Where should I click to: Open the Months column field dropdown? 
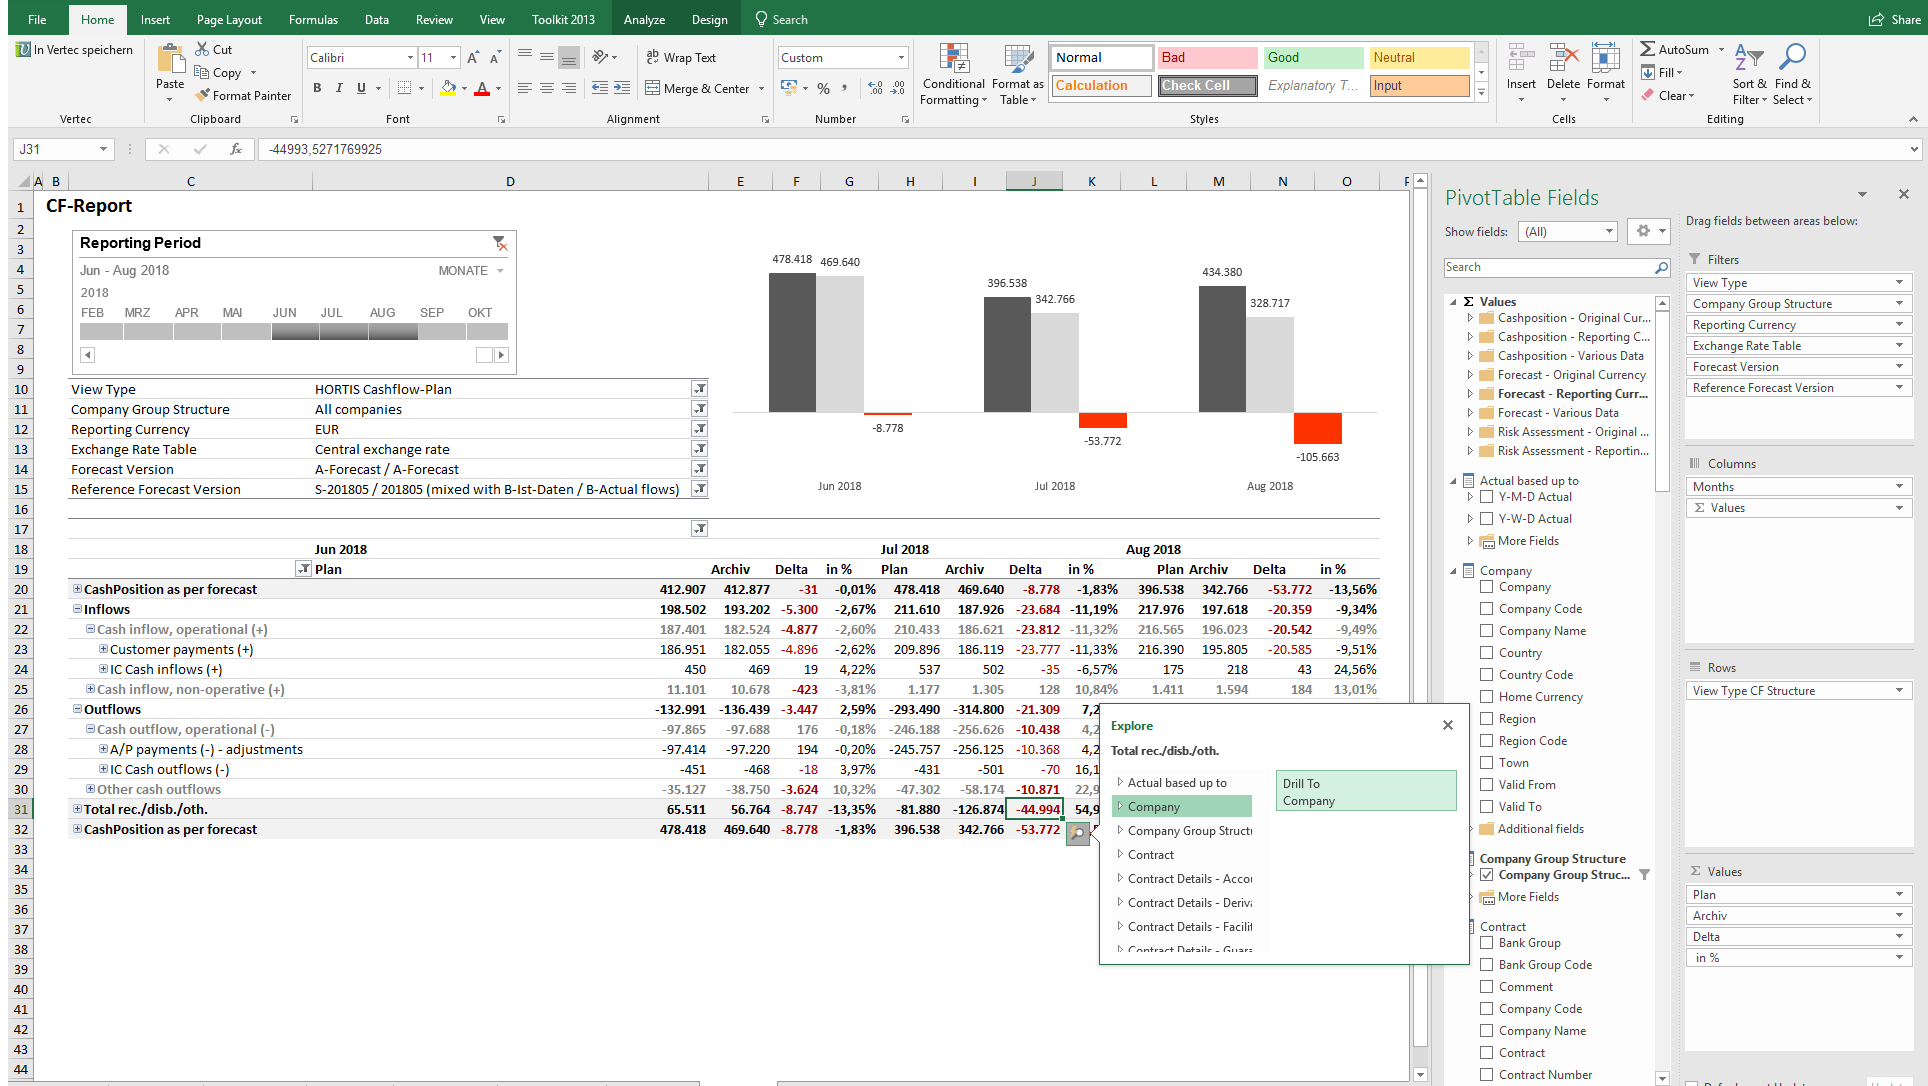tap(1899, 487)
